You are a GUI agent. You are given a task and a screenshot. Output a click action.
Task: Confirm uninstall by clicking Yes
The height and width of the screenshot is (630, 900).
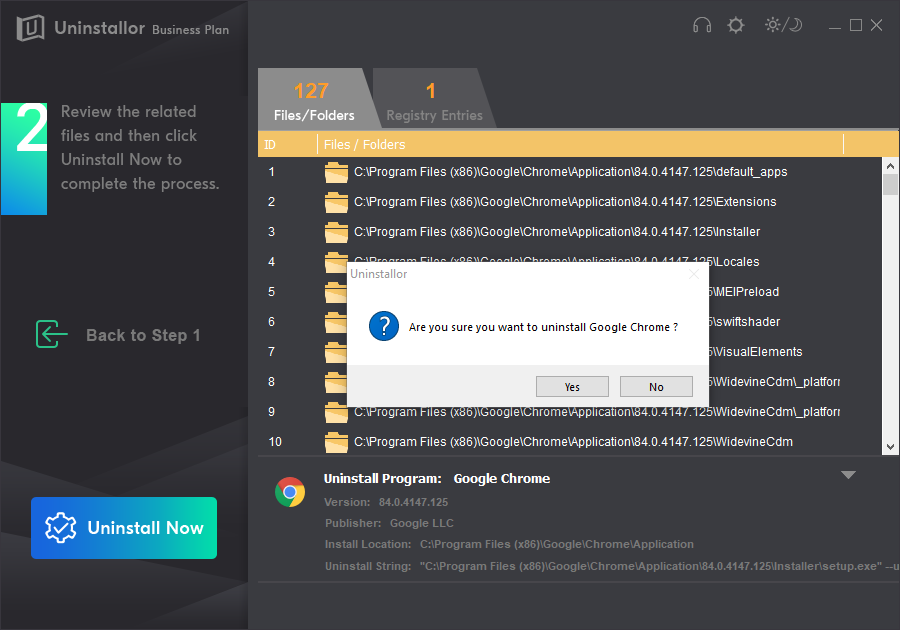[572, 387]
